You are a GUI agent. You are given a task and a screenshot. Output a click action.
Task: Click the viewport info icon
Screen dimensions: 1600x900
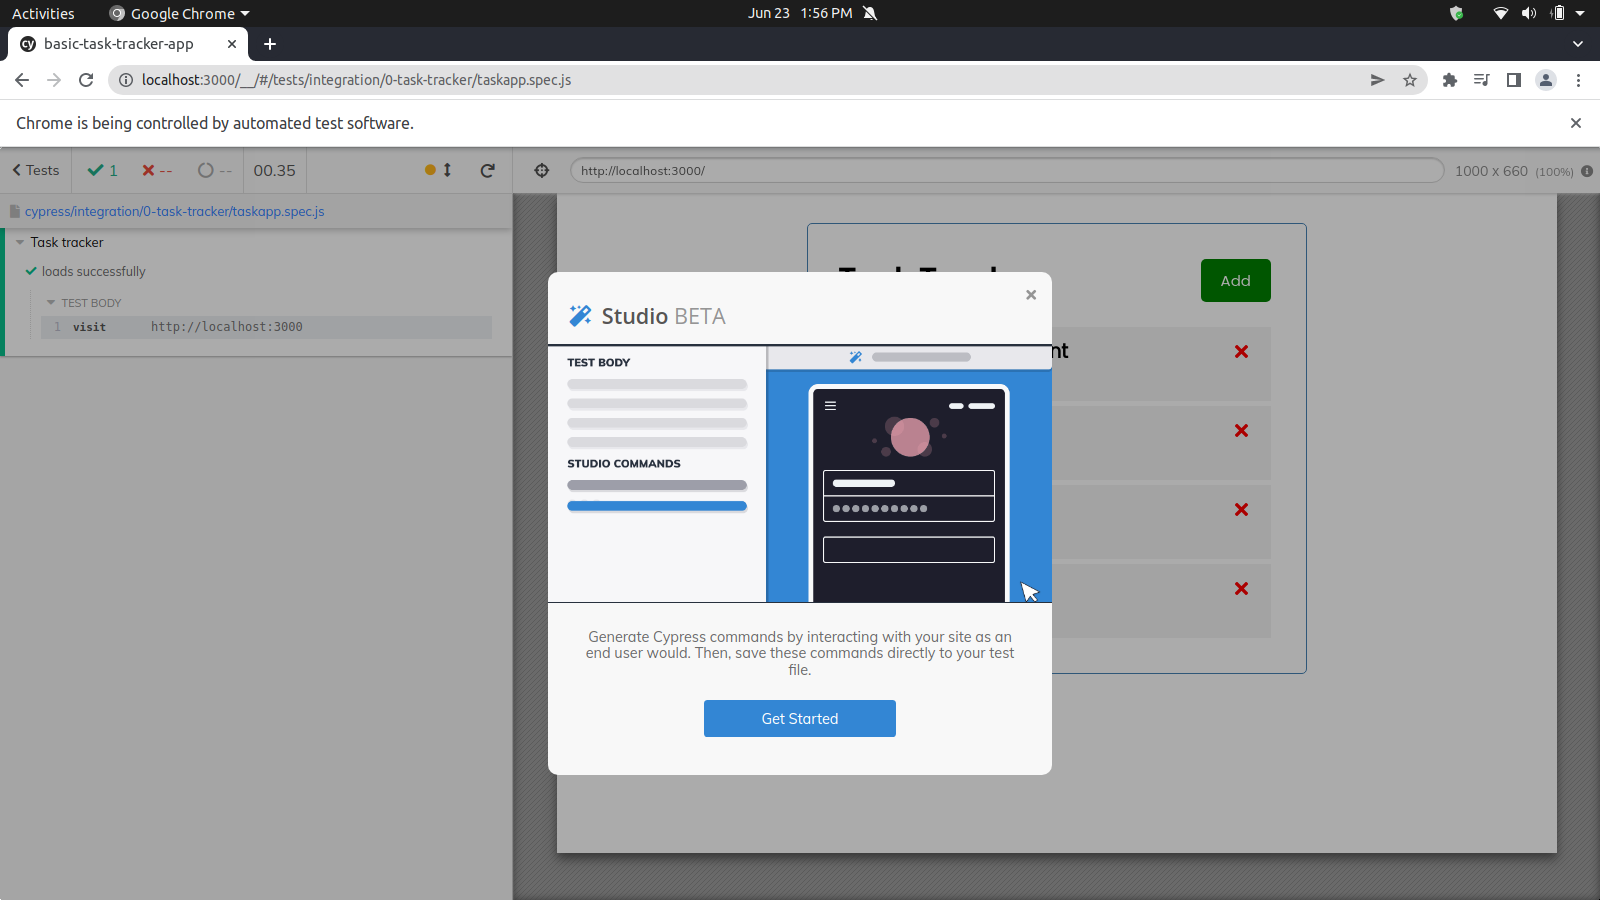pyautogui.click(x=1587, y=171)
